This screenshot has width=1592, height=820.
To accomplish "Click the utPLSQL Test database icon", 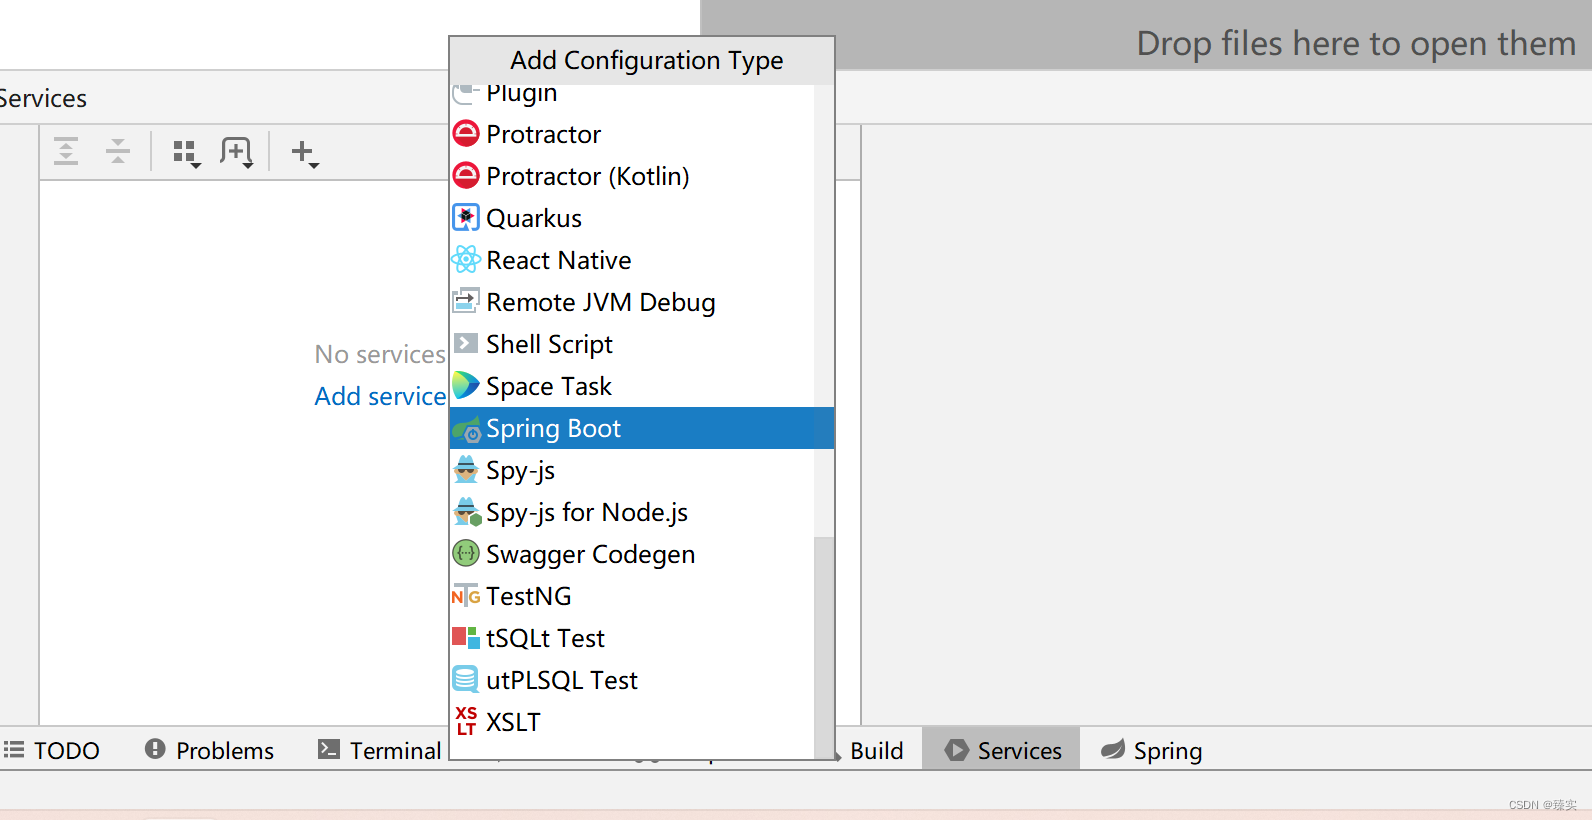I will (466, 679).
